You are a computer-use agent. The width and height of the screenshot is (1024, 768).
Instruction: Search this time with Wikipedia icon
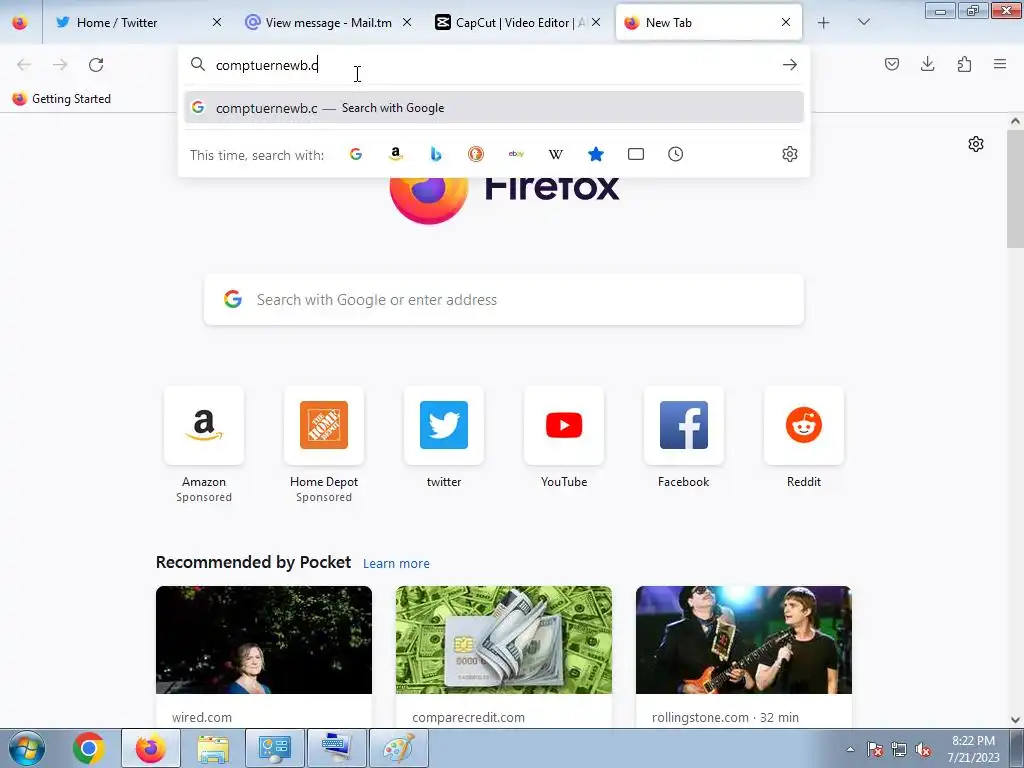(556, 154)
